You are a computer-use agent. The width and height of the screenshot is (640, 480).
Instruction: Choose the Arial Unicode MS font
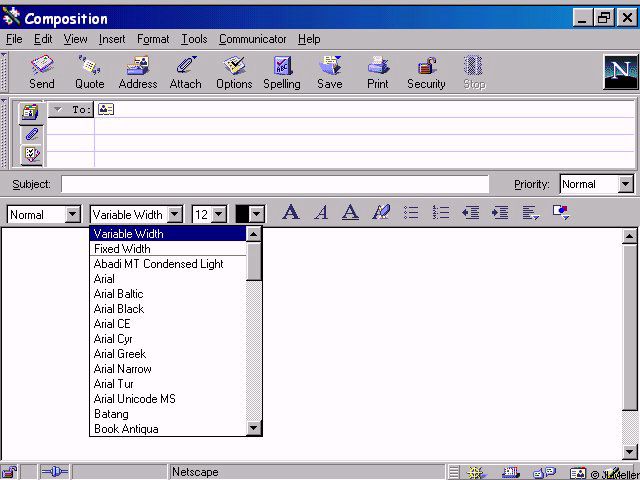(168, 399)
